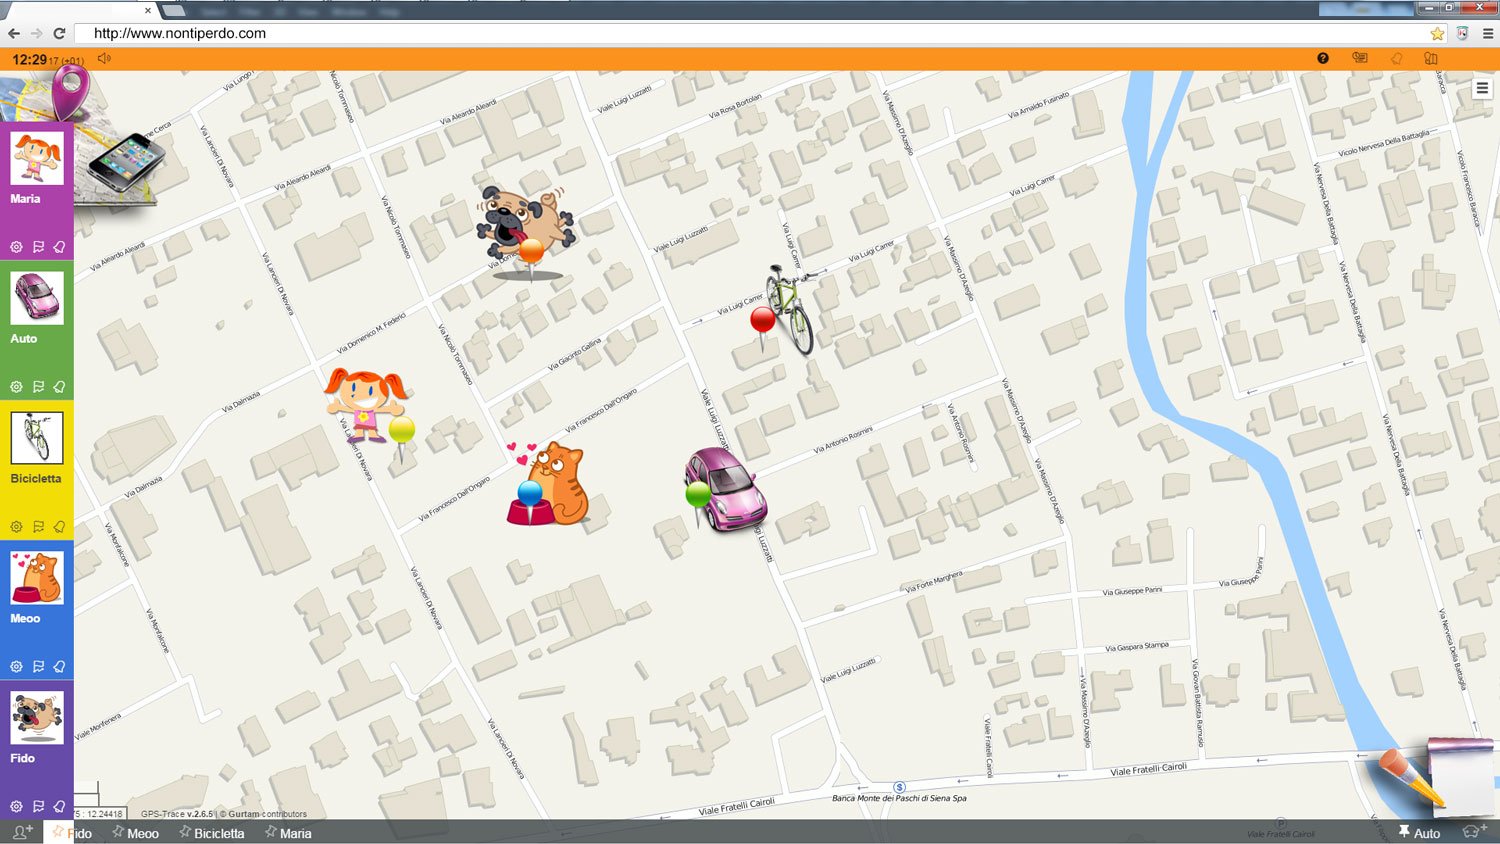Open the messages history icon in orange bar

1360,58
